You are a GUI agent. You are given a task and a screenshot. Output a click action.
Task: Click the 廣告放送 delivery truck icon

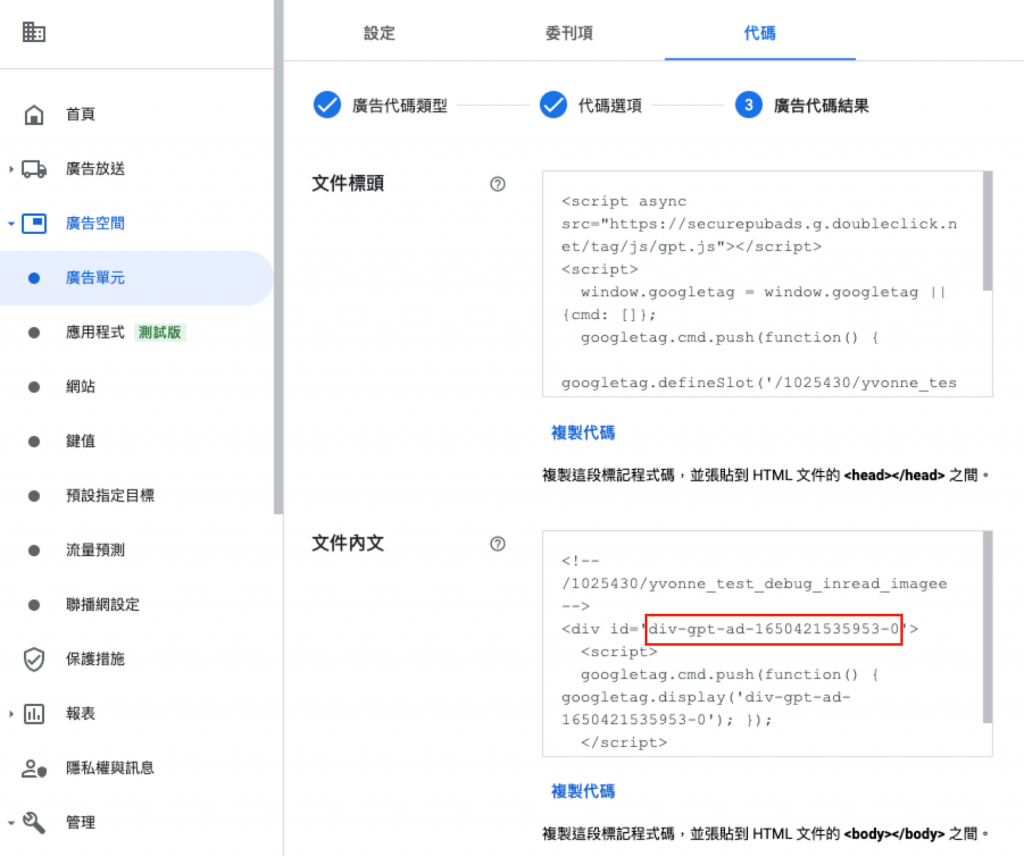34,169
